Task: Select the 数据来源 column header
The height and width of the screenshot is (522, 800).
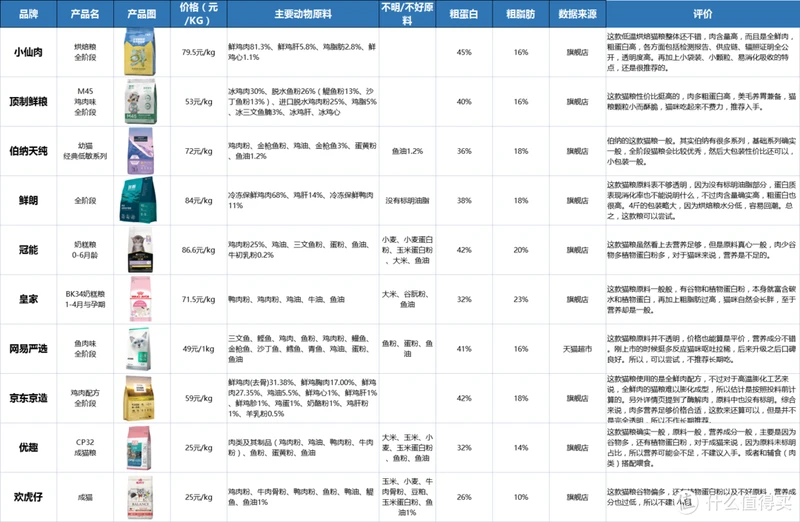Action: pos(578,14)
